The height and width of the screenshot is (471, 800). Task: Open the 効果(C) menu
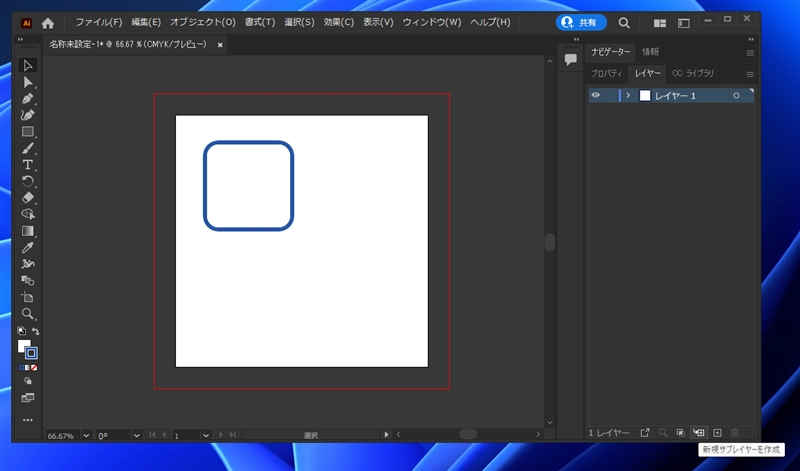(339, 22)
